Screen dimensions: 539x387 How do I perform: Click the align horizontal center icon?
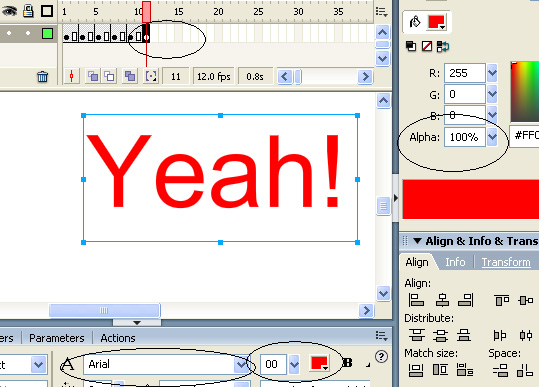tap(442, 300)
